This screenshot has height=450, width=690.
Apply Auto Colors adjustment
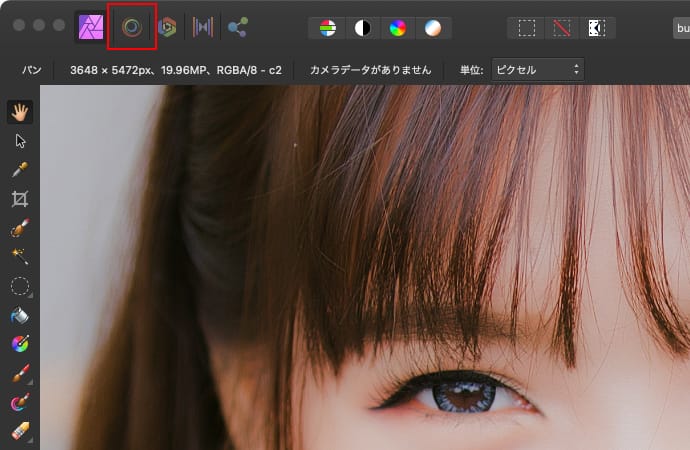397,28
